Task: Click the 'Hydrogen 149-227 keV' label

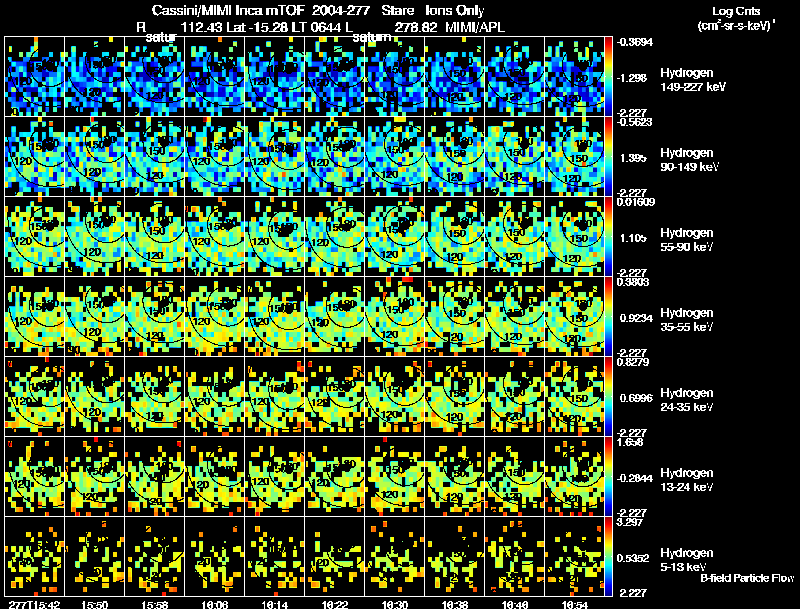Action: [x=692, y=80]
